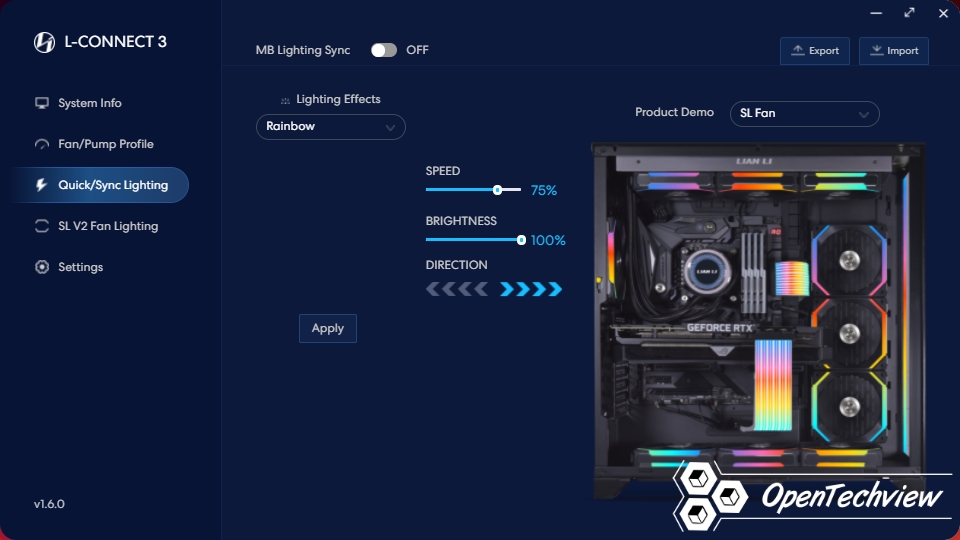Click the L-CONNECT 3 logo icon
This screenshot has width=960, height=540.
tap(44, 42)
